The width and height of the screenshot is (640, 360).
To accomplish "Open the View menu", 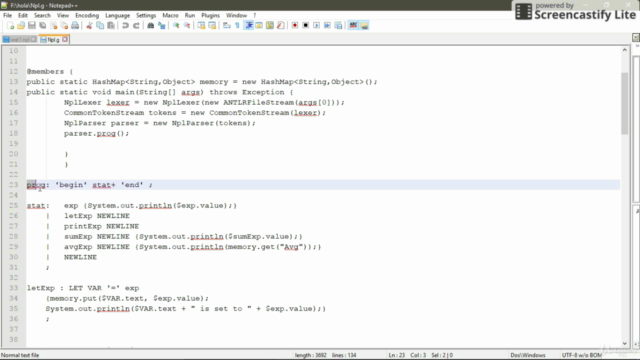I will (x=63, y=16).
